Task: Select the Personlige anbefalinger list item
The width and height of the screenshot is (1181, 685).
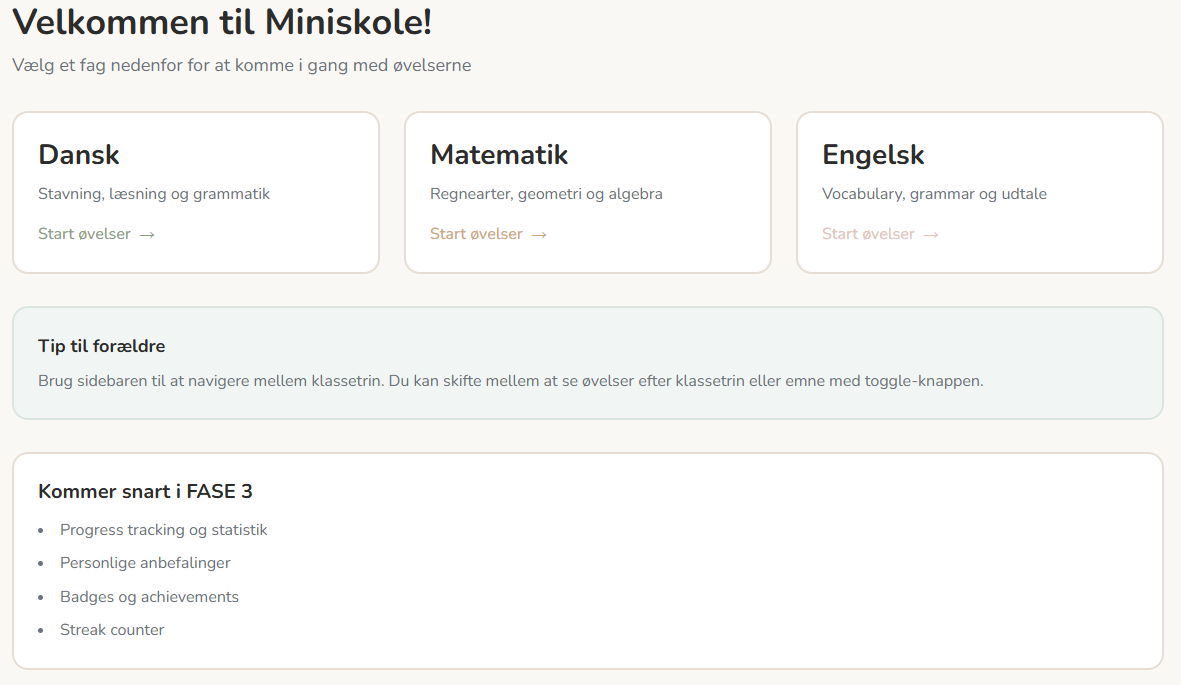Action: pos(145,563)
